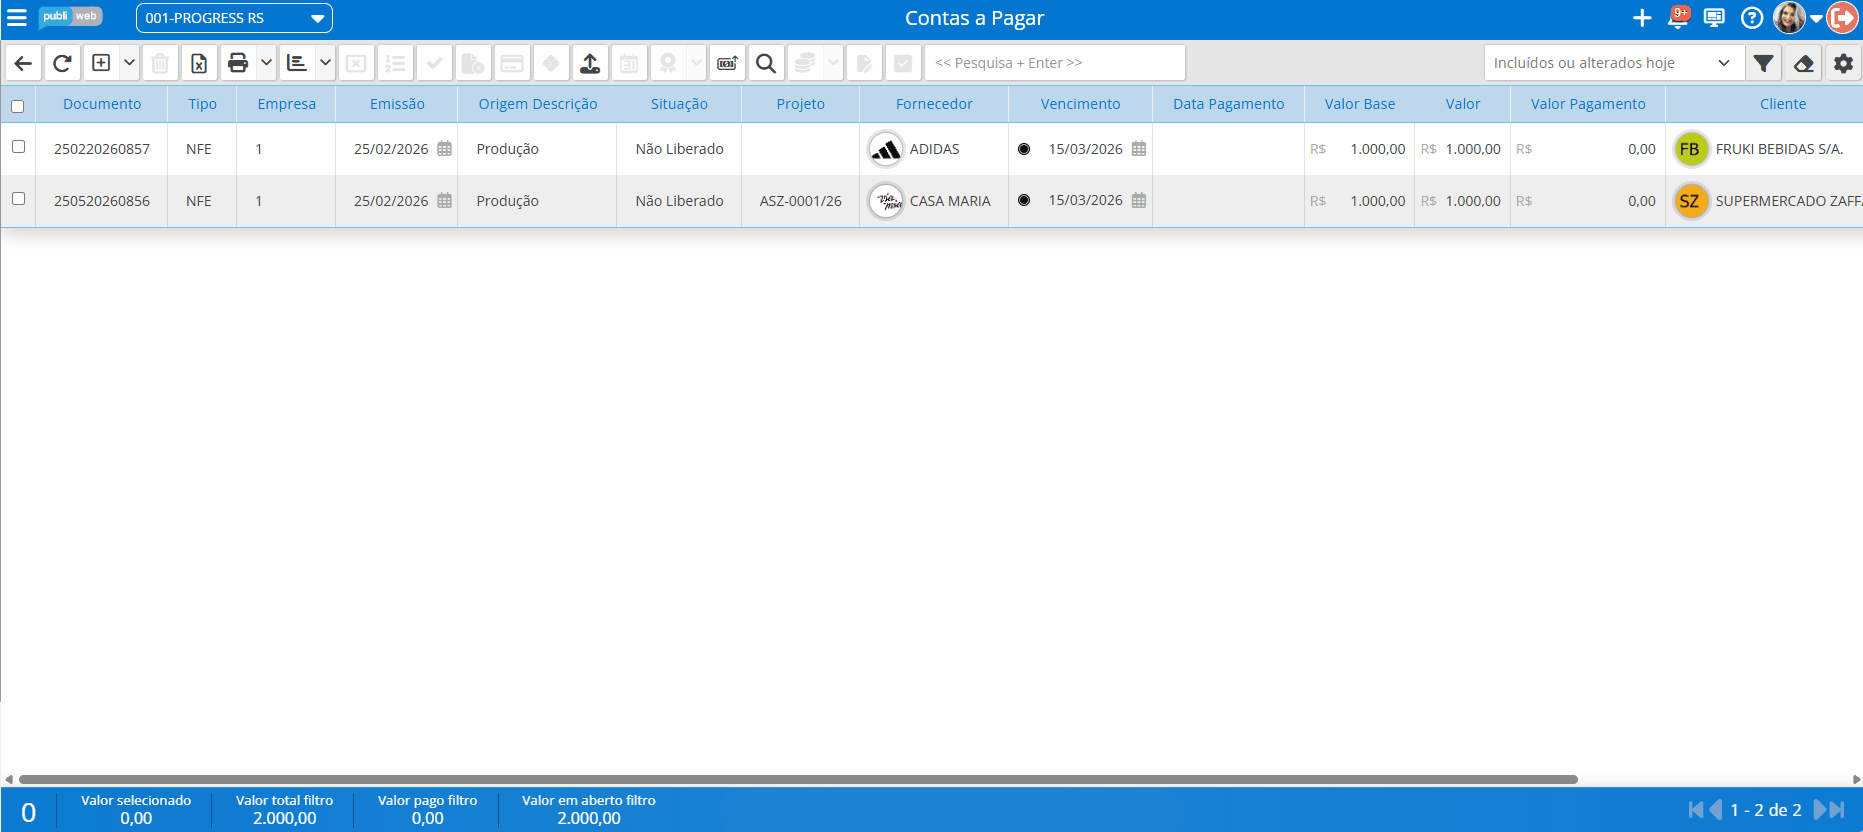Sort by the Vencimento column header
Viewport: 1863px width, 832px height.
(x=1080, y=104)
